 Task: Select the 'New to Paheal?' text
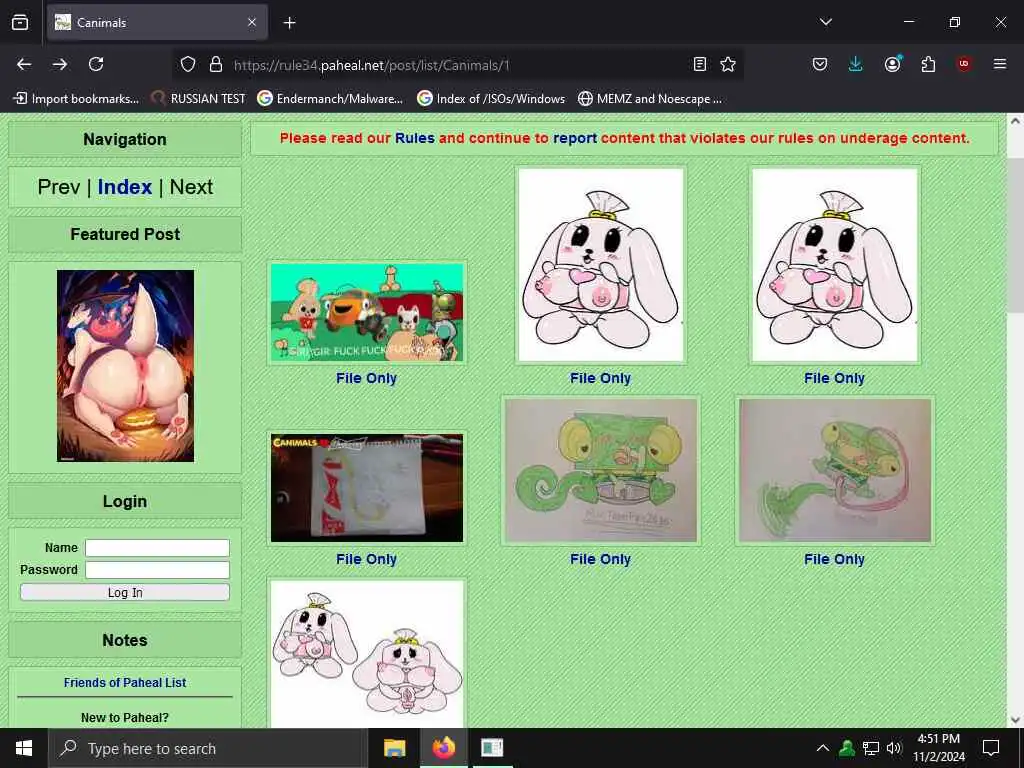[125, 718]
